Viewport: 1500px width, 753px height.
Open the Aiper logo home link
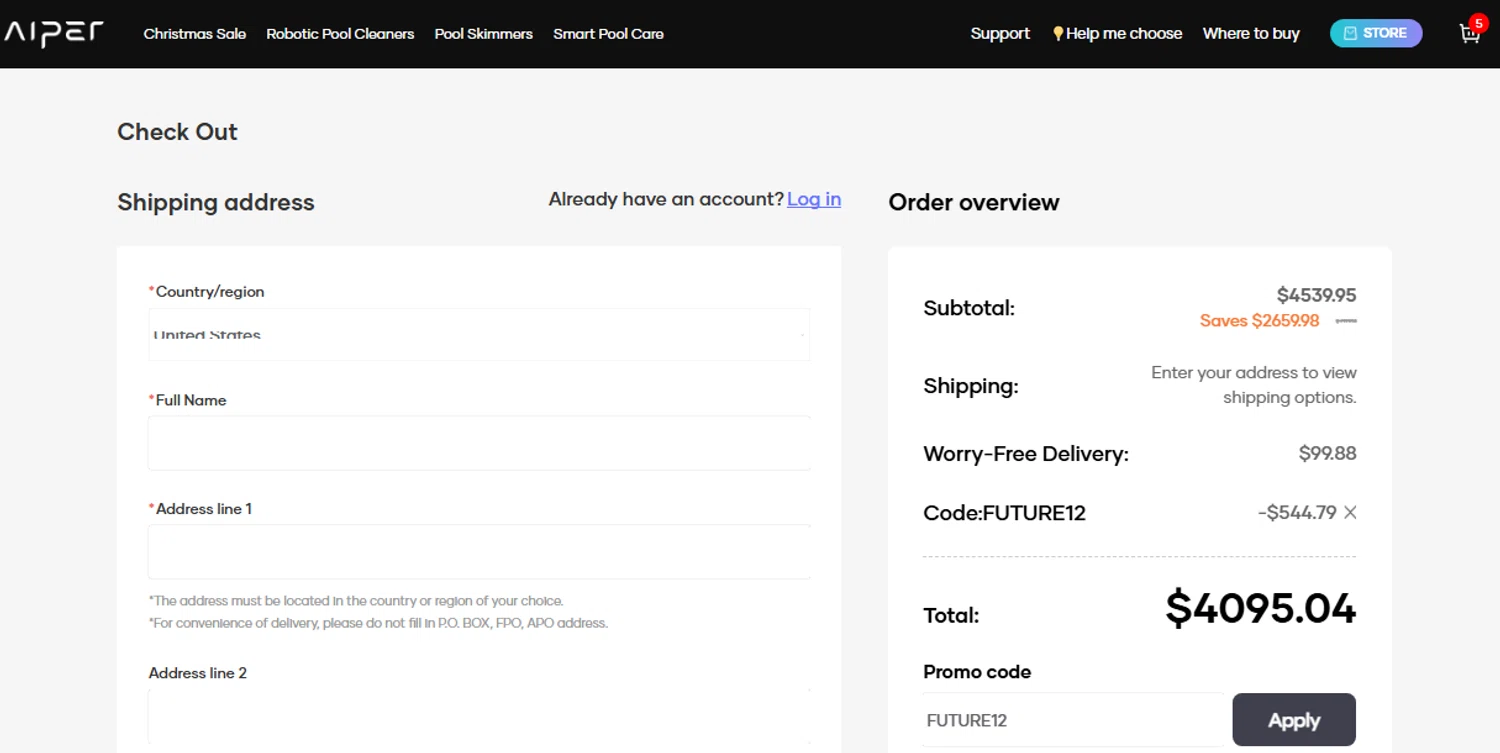(x=54, y=33)
